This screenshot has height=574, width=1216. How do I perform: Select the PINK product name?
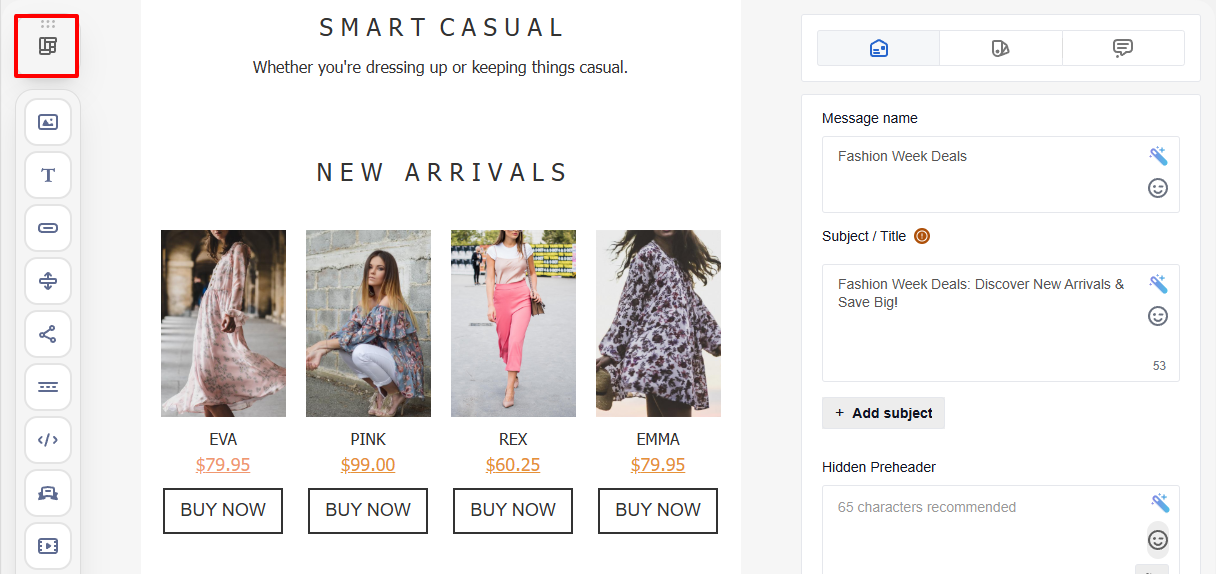[368, 439]
